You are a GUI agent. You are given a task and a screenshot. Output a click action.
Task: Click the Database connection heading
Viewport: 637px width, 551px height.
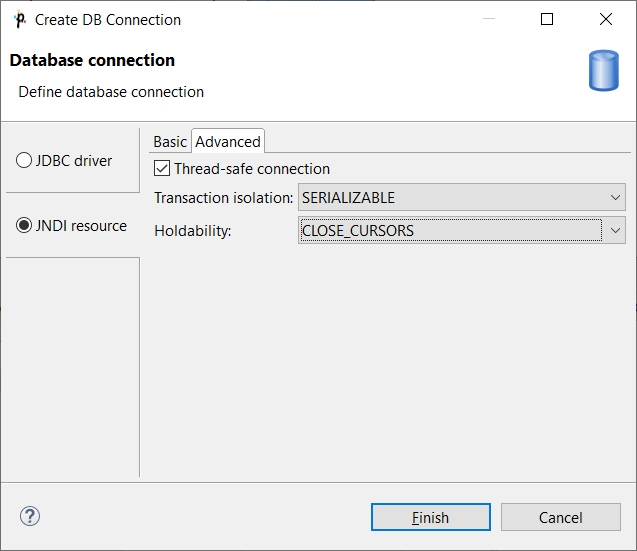92,60
